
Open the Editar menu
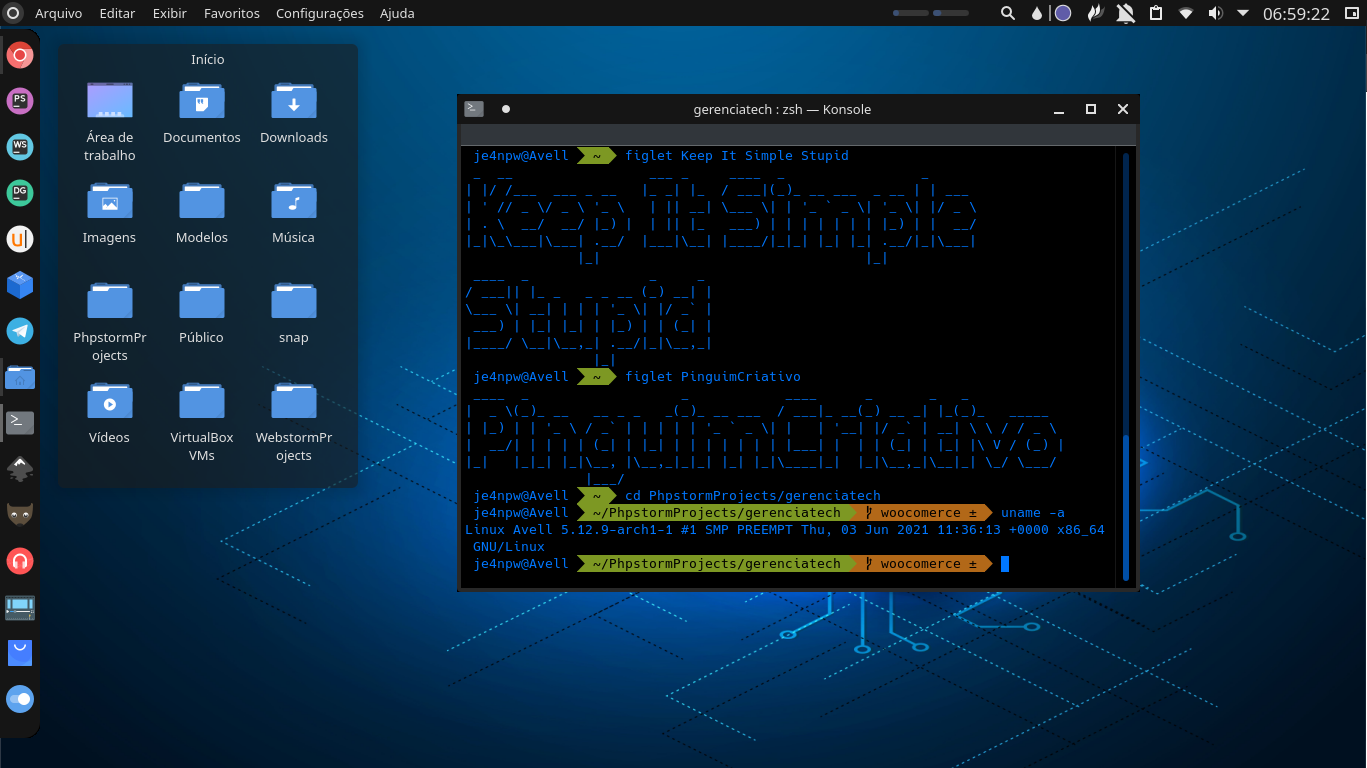(x=118, y=13)
